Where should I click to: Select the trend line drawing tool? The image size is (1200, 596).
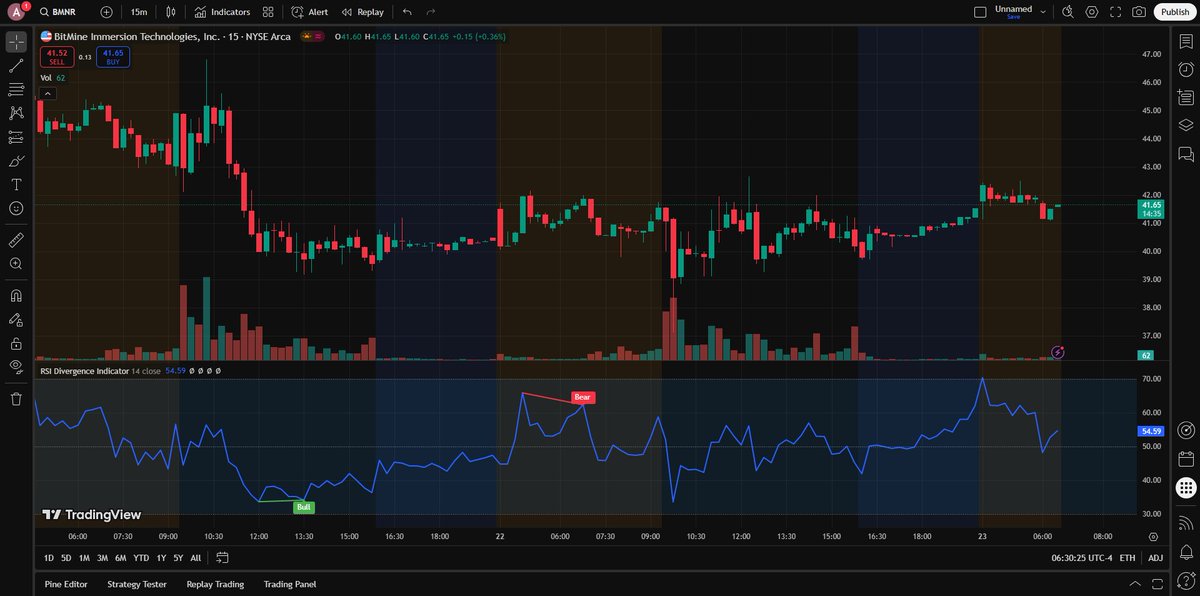point(16,66)
